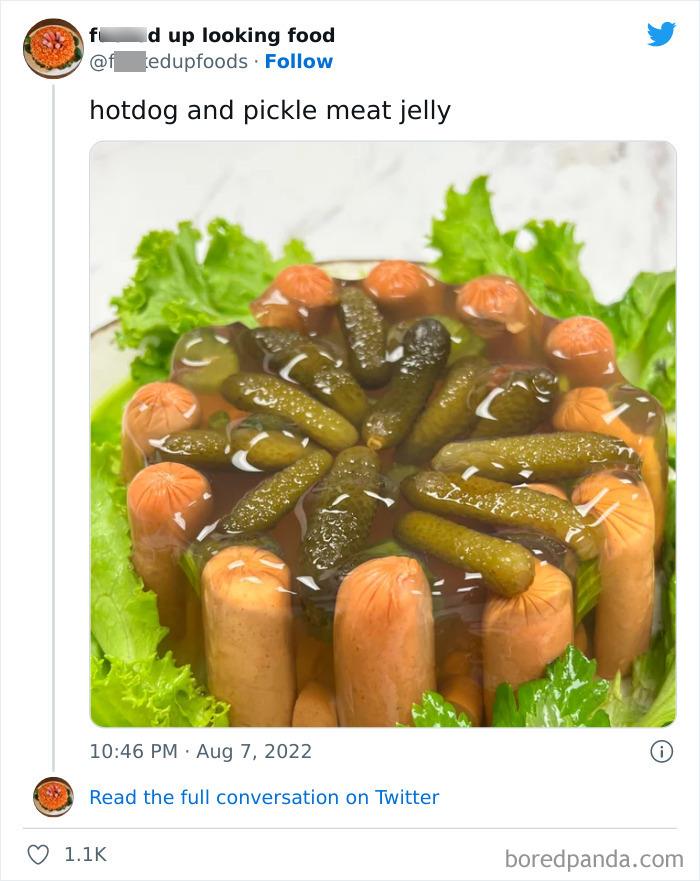Click the blue Twitter bird logo

[661, 34]
